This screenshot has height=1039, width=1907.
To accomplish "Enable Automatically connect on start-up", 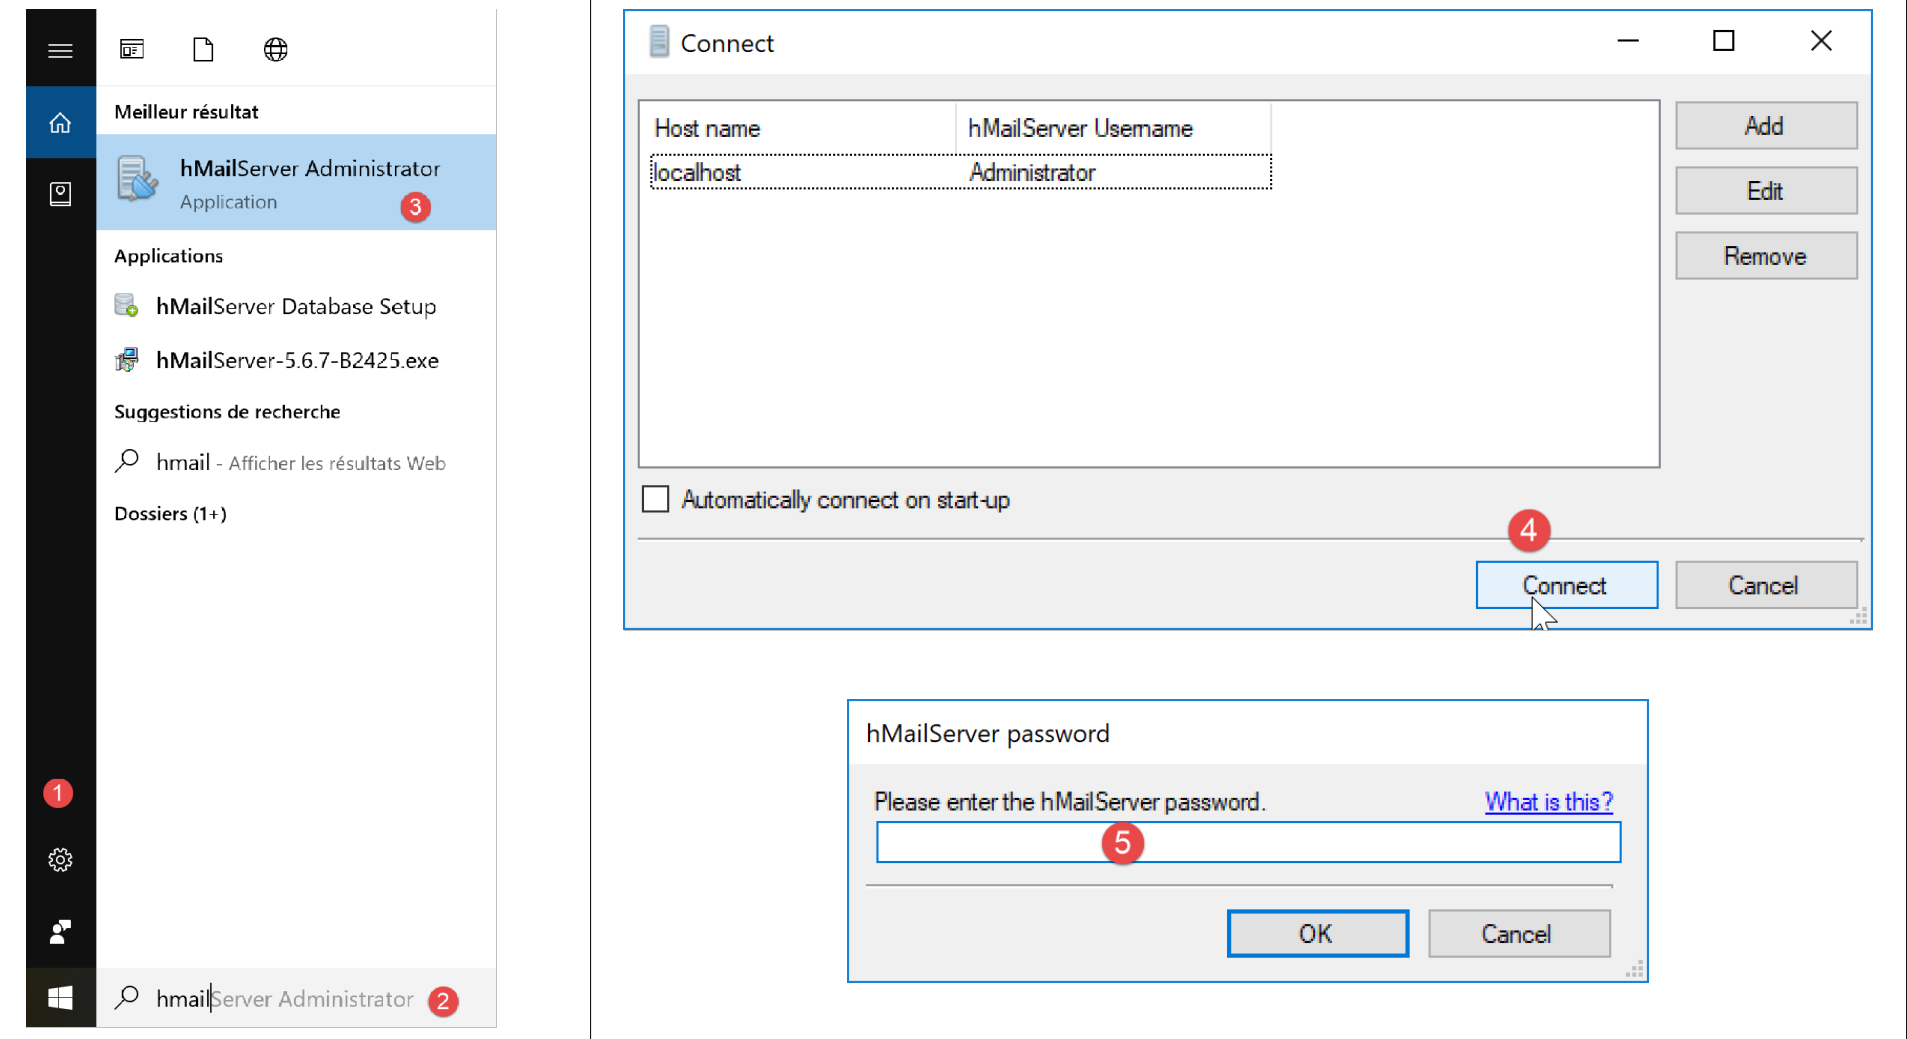I will (x=656, y=499).
